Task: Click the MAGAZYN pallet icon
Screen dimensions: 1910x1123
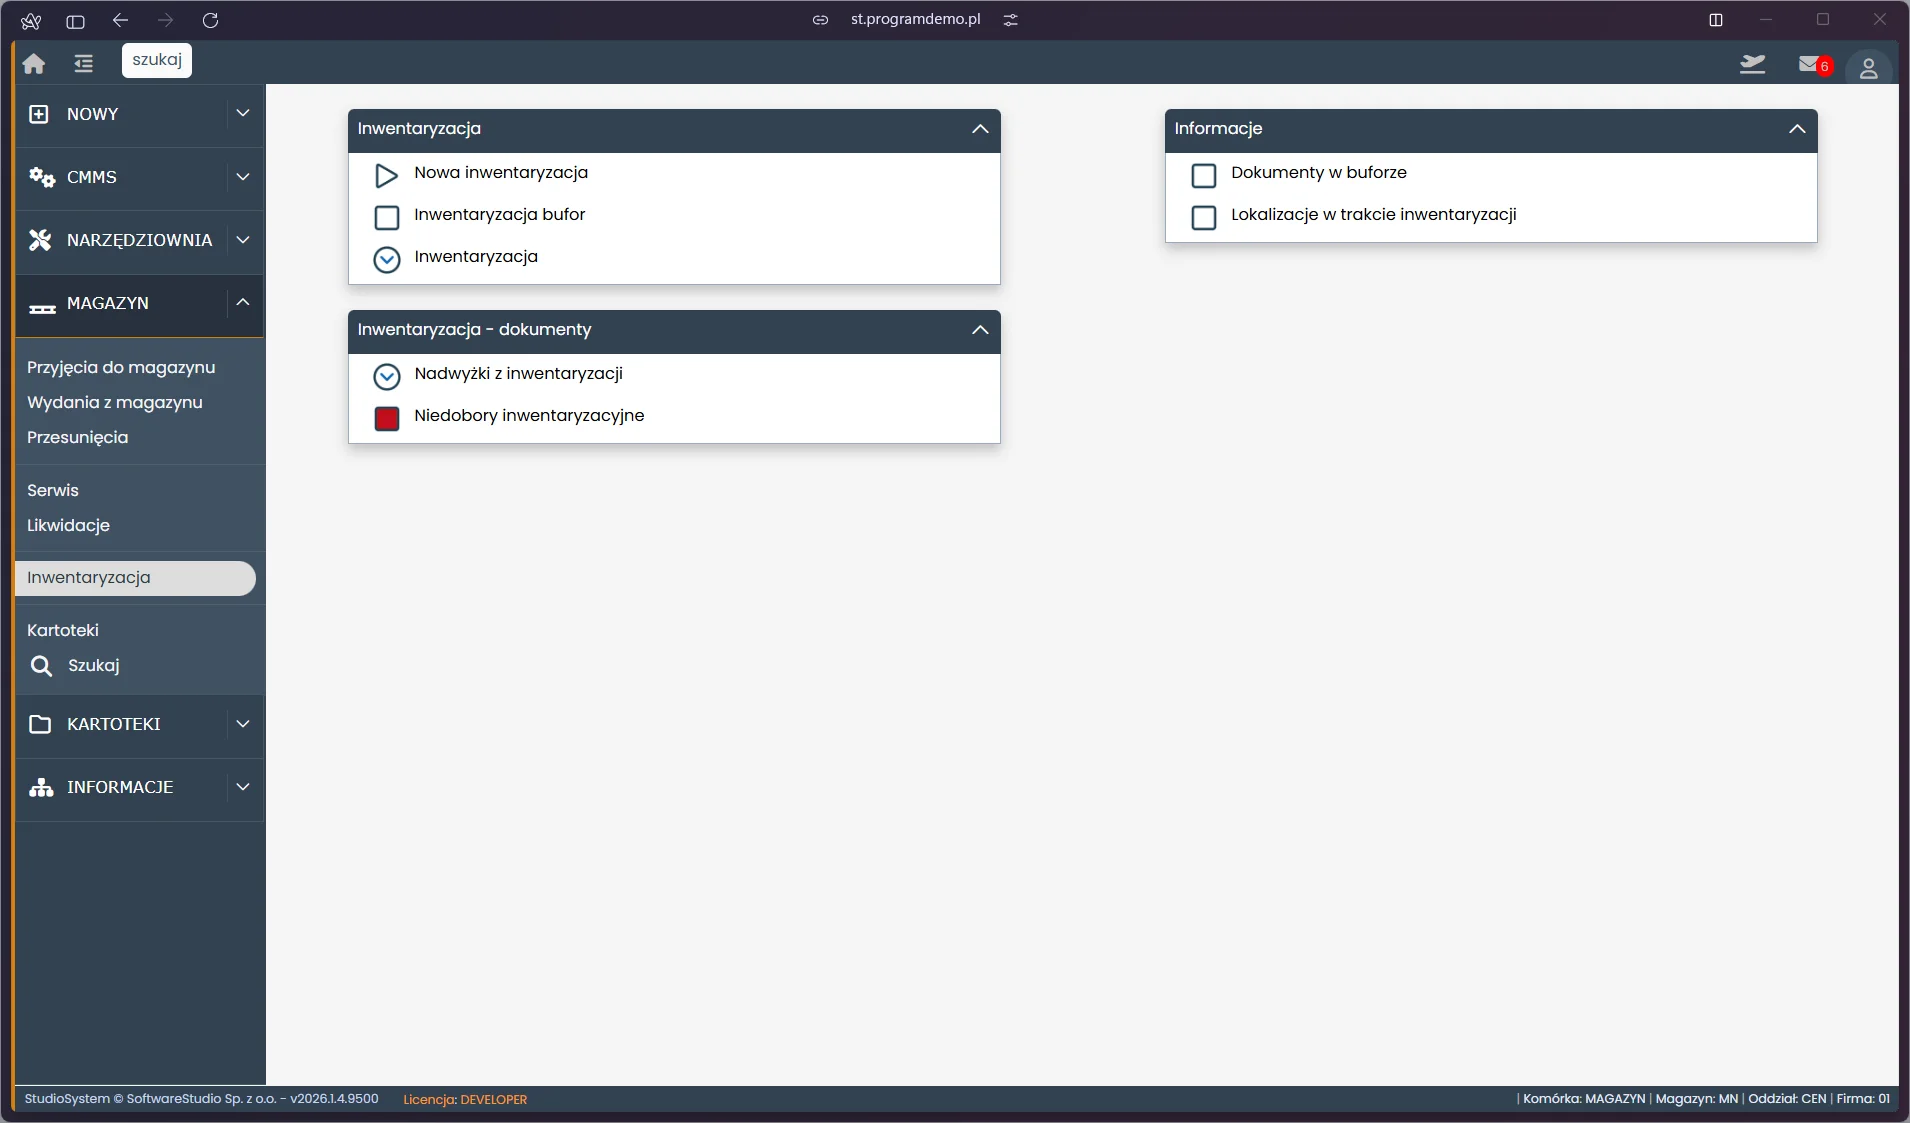Action: pos(42,309)
